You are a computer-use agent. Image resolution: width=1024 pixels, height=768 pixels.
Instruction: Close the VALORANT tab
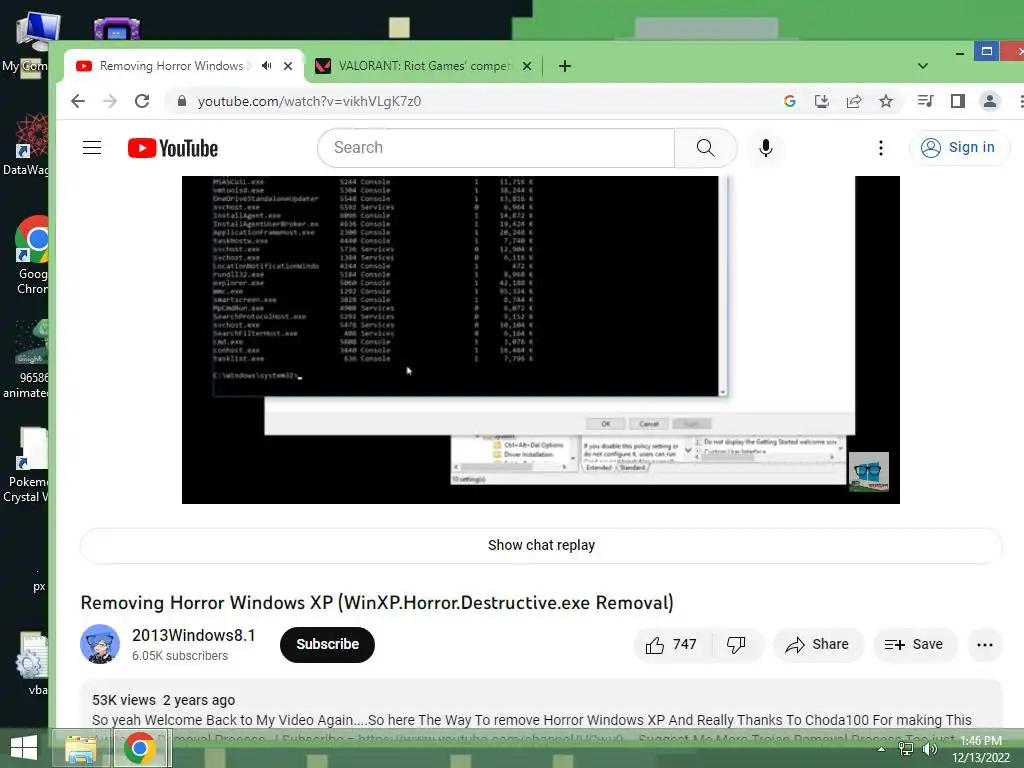pos(527,66)
